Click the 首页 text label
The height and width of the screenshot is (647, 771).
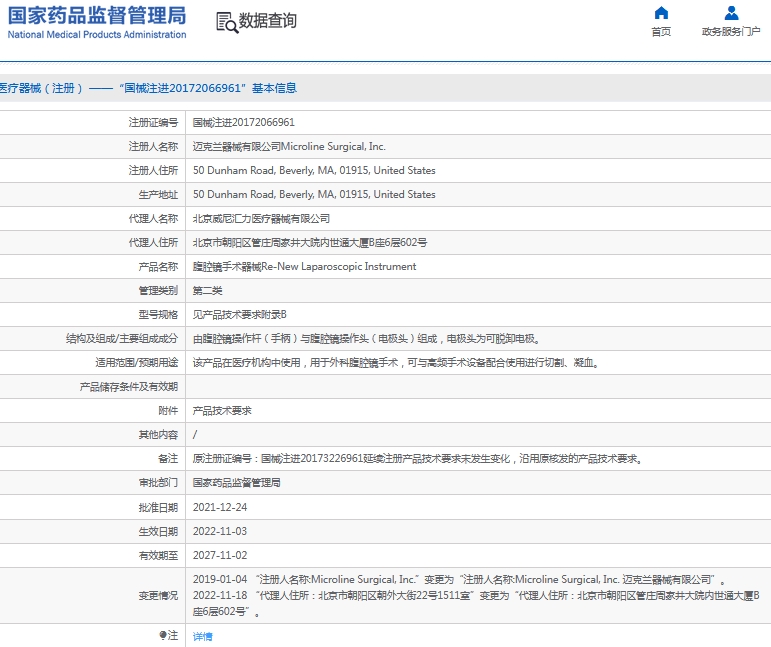[x=660, y=32]
